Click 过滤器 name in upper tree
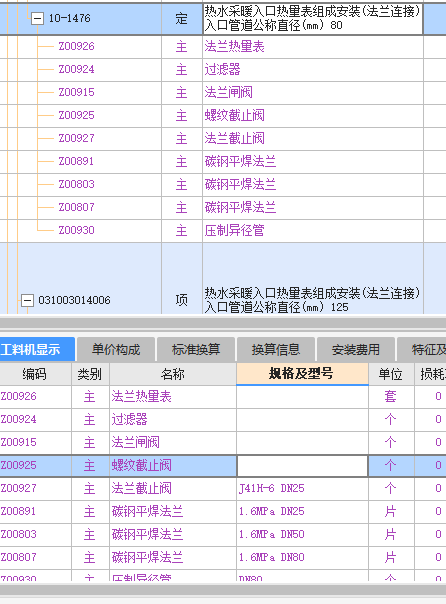 pos(222,69)
